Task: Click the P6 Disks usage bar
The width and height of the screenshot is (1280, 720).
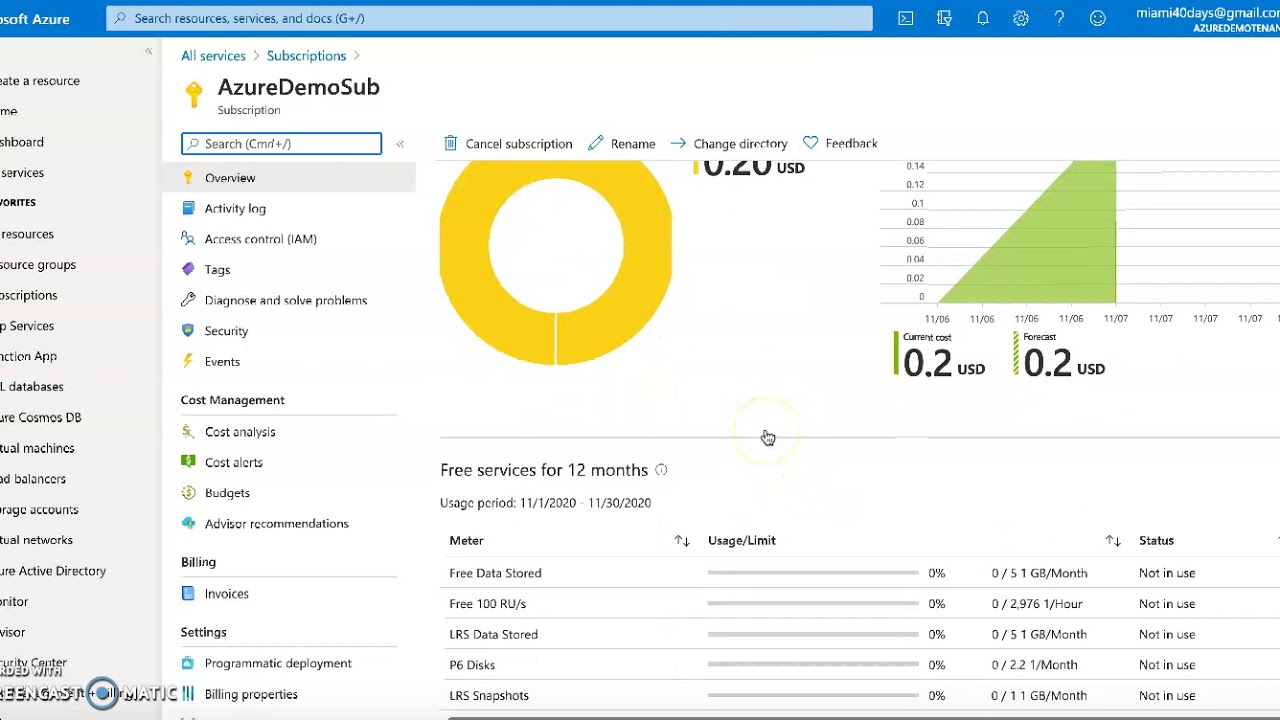Action: [x=813, y=665]
